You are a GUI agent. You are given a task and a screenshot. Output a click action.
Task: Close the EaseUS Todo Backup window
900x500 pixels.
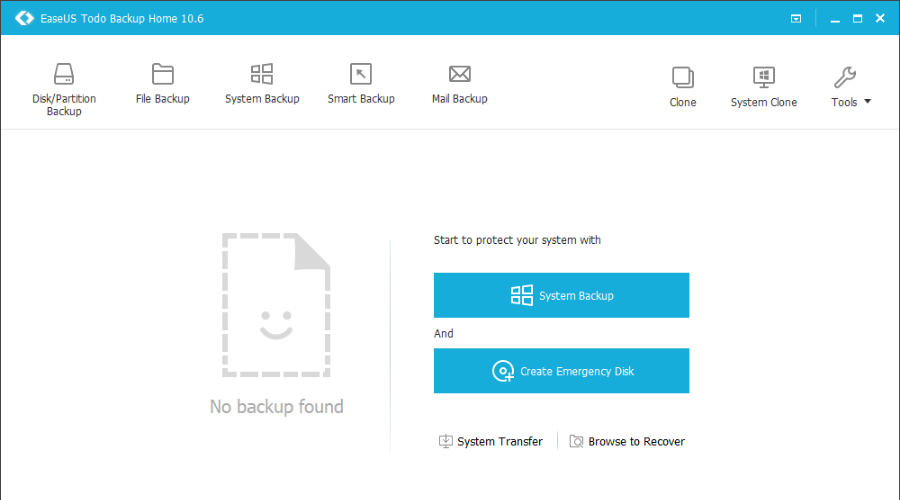click(x=880, y=18)
